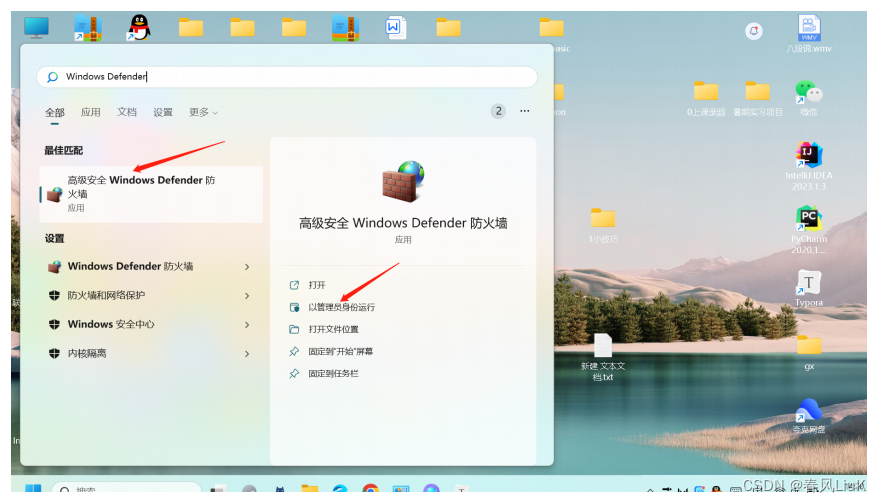
Task: Expand chevron beside 防火墙和网络保护
Action: (247, 296)
